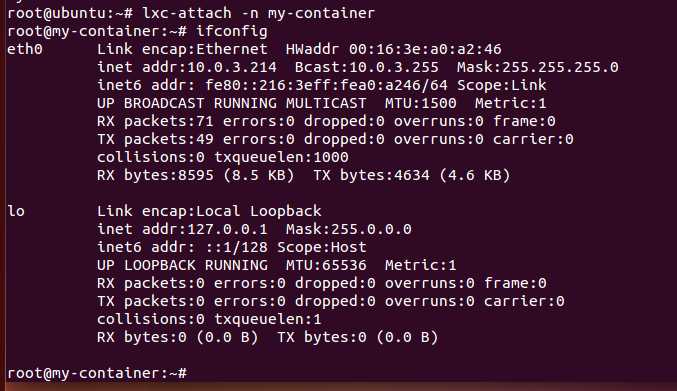Click the HWaddr 00:16:3e:a0:a2:46 value
This screenshot has width=677, height=391.
point(393,49)
